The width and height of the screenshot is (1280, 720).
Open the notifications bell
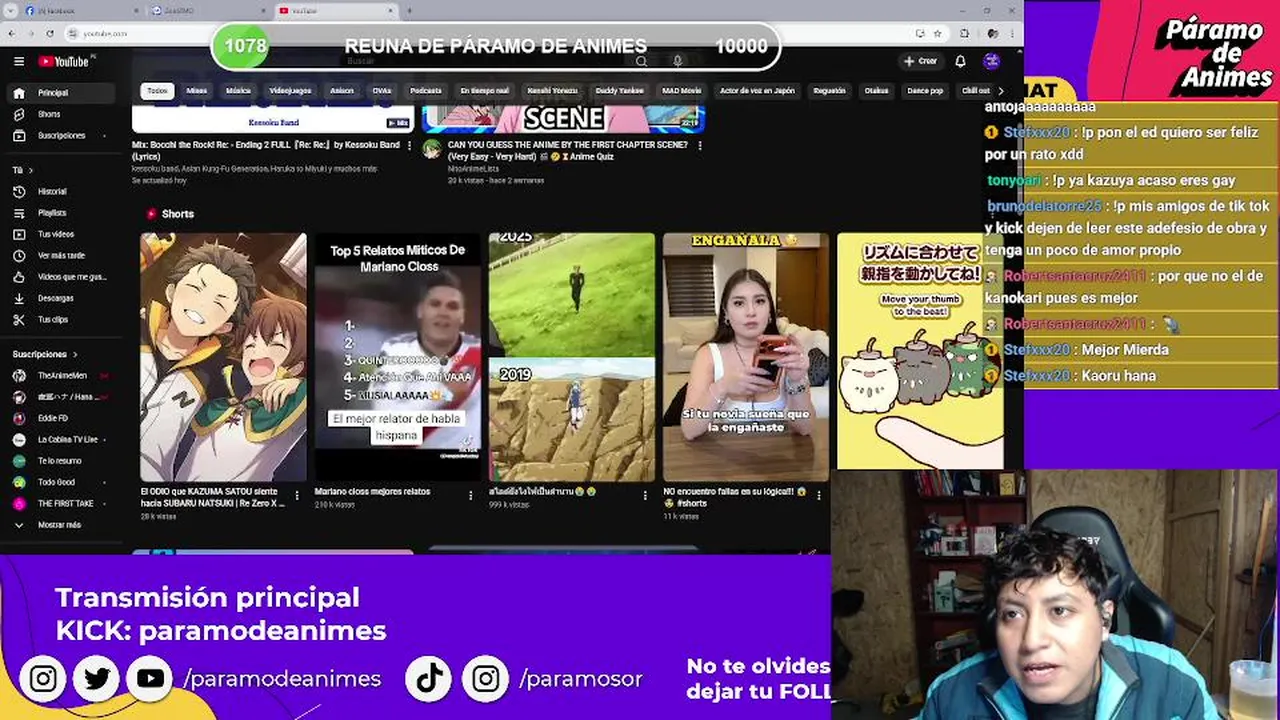tap(960, 62)
